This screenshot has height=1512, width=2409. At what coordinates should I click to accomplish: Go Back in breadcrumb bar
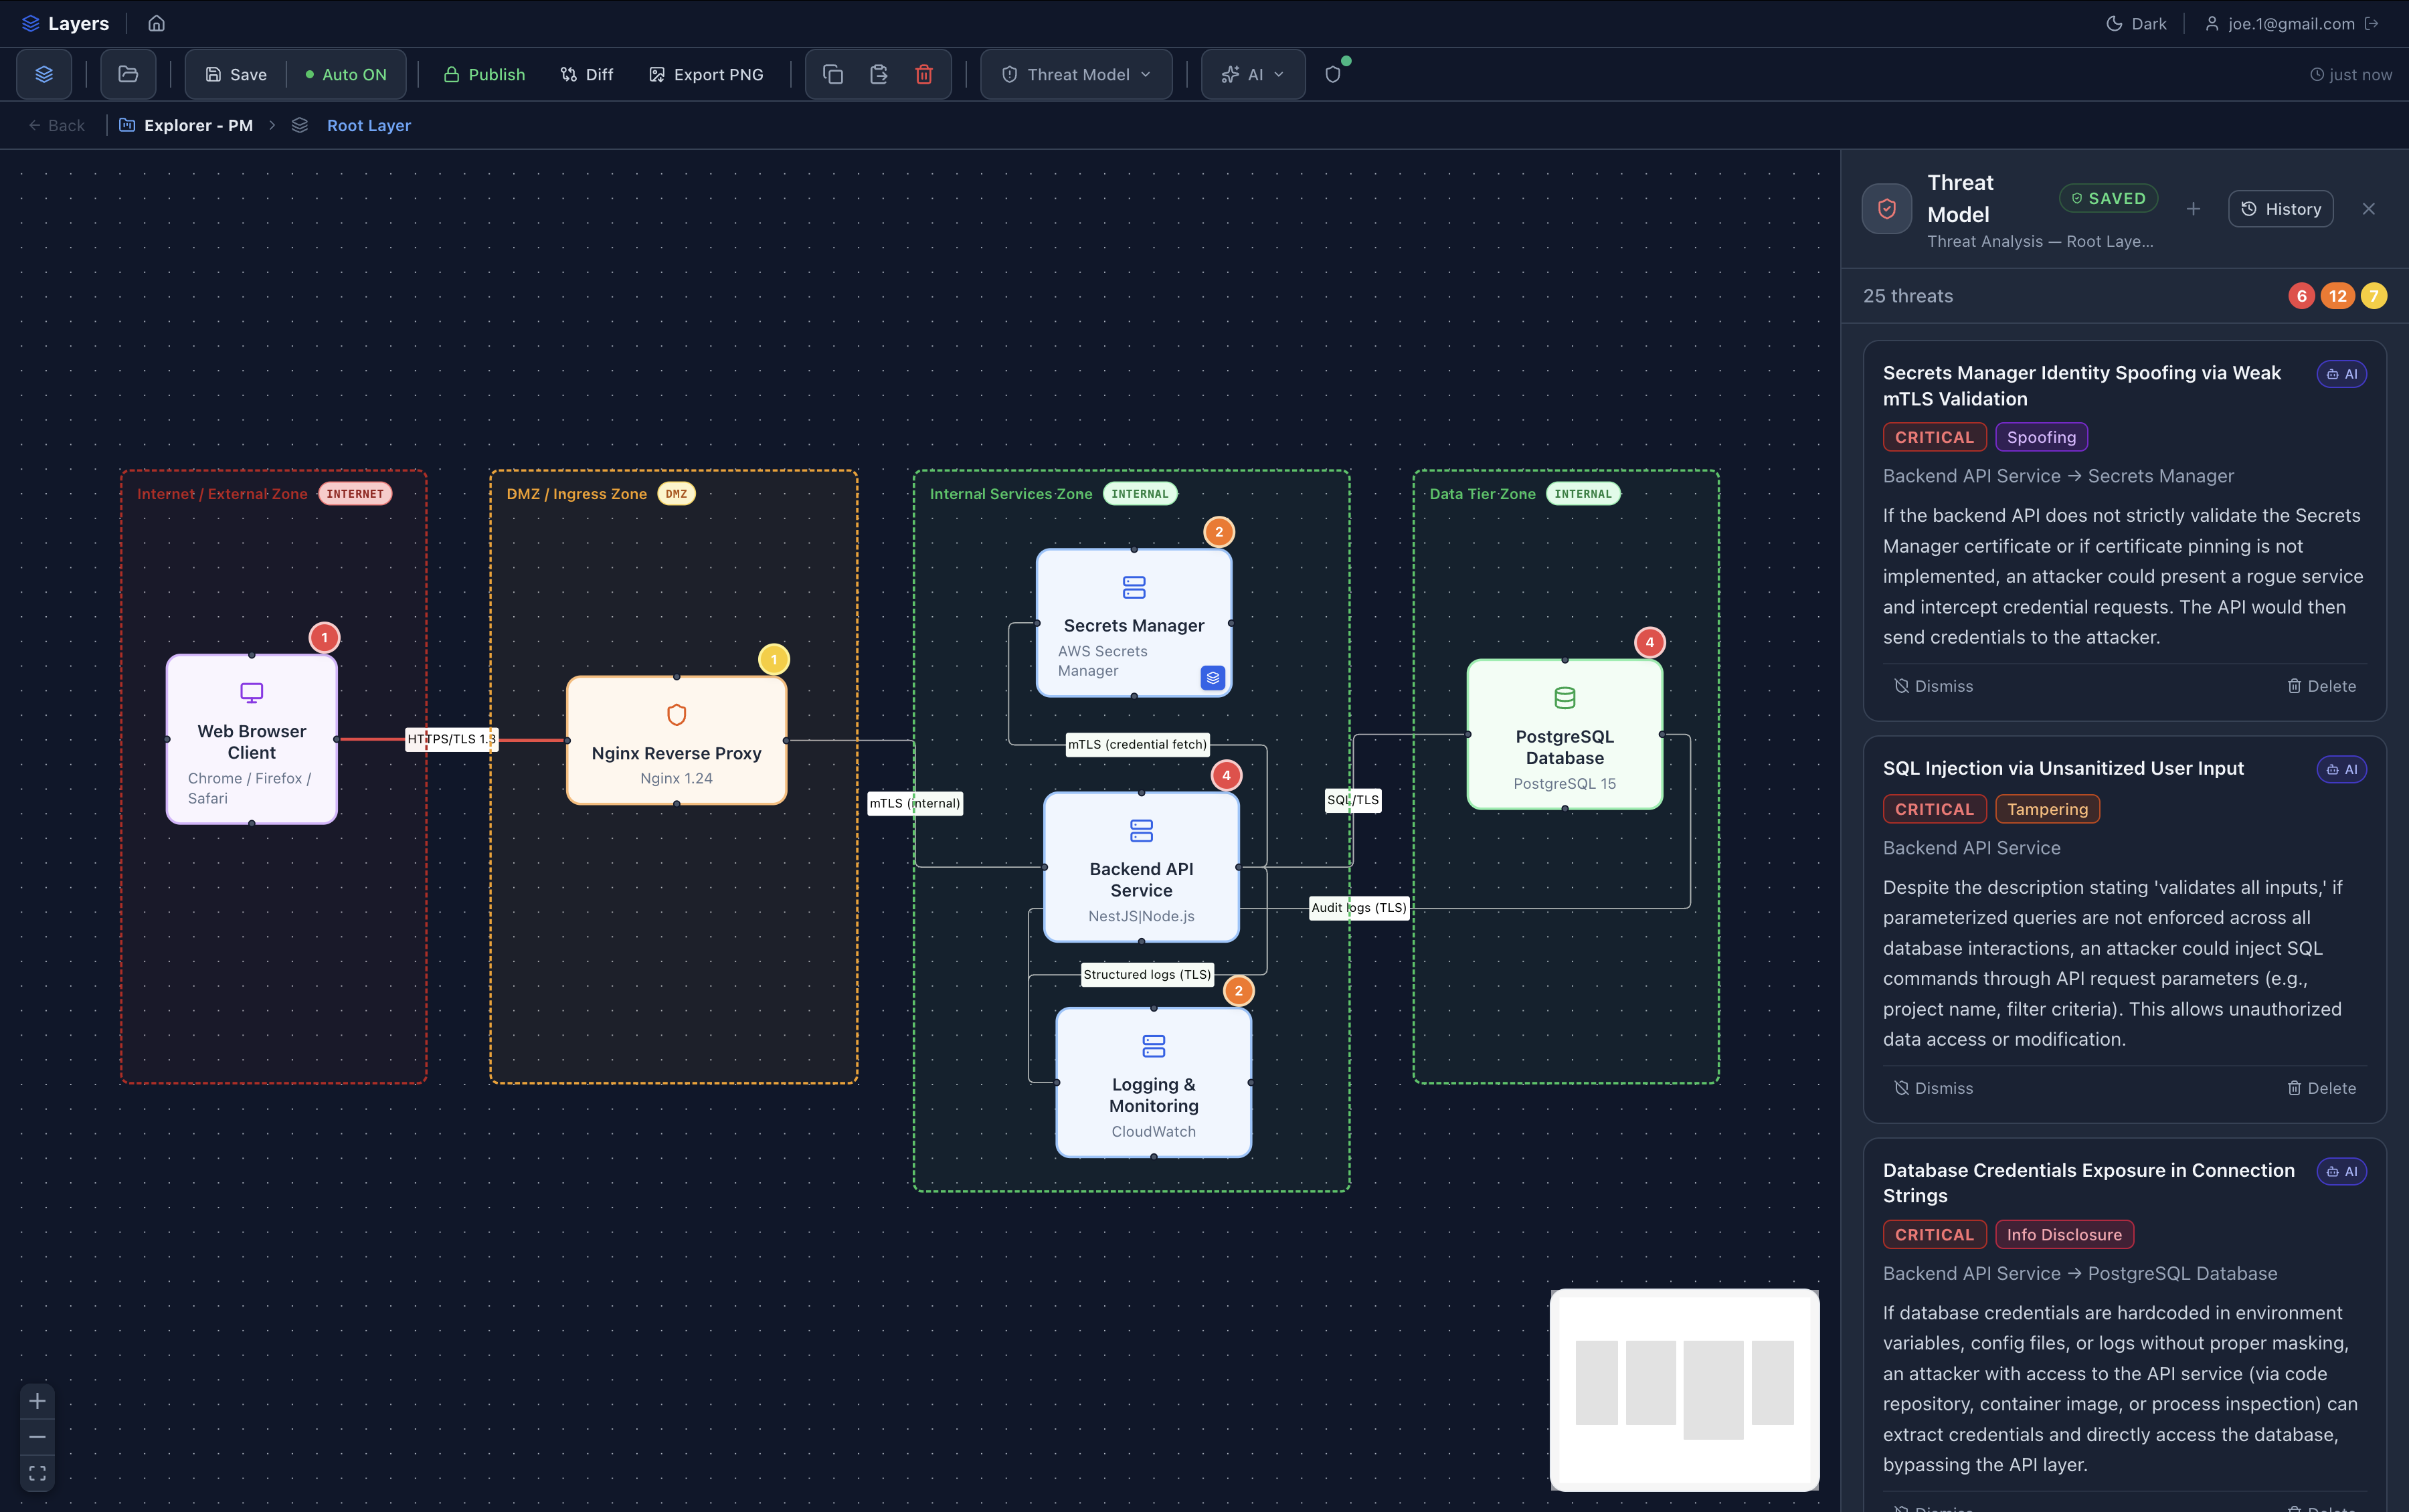(x=56, y=125)
